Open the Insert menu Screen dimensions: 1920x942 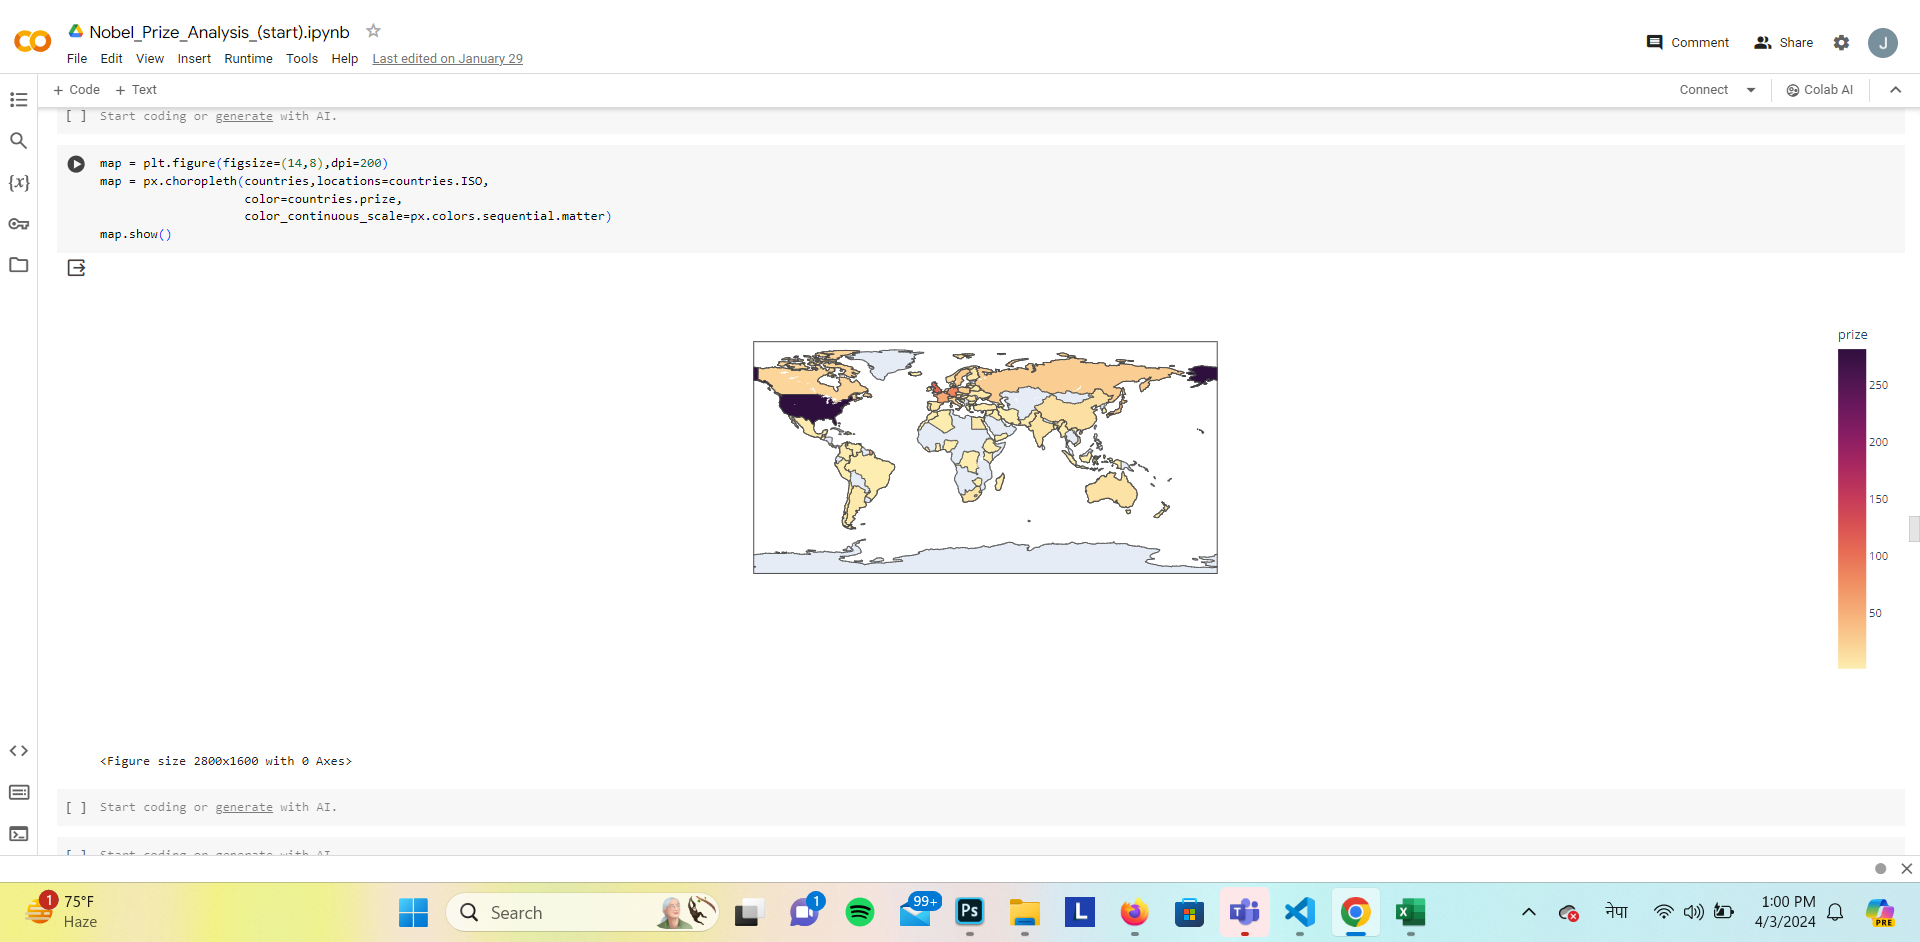tap(194, 59)
